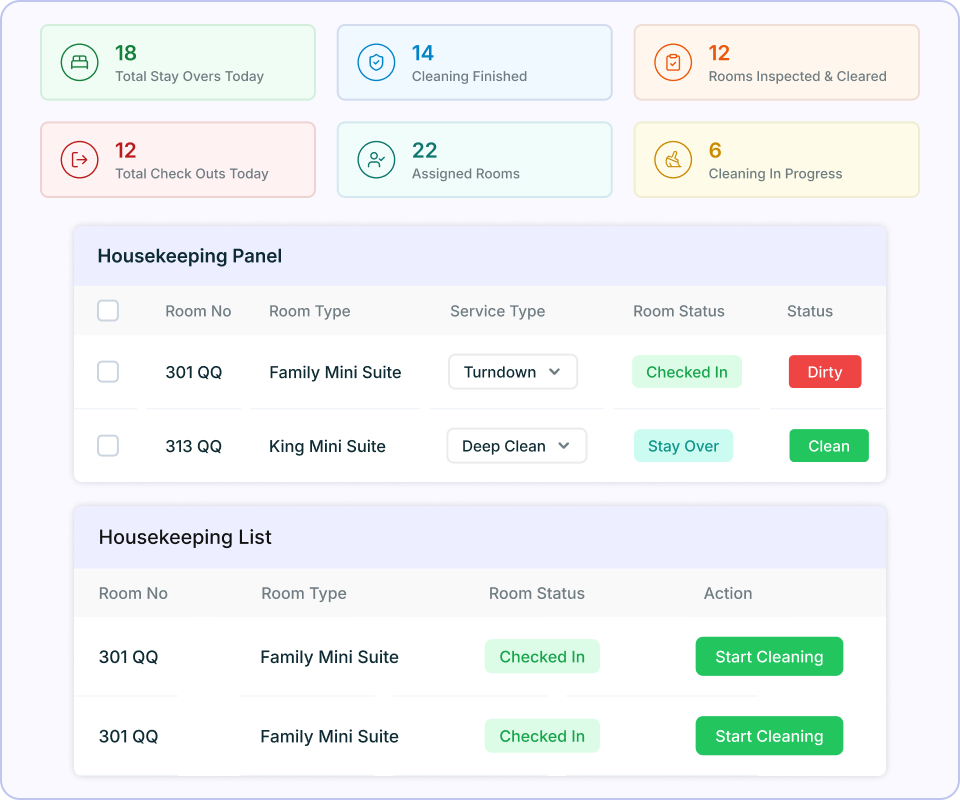Viewport: 960px width, 800px height.
Task: Click the Housekeeping Panel heading
Action: pos(190,256)
